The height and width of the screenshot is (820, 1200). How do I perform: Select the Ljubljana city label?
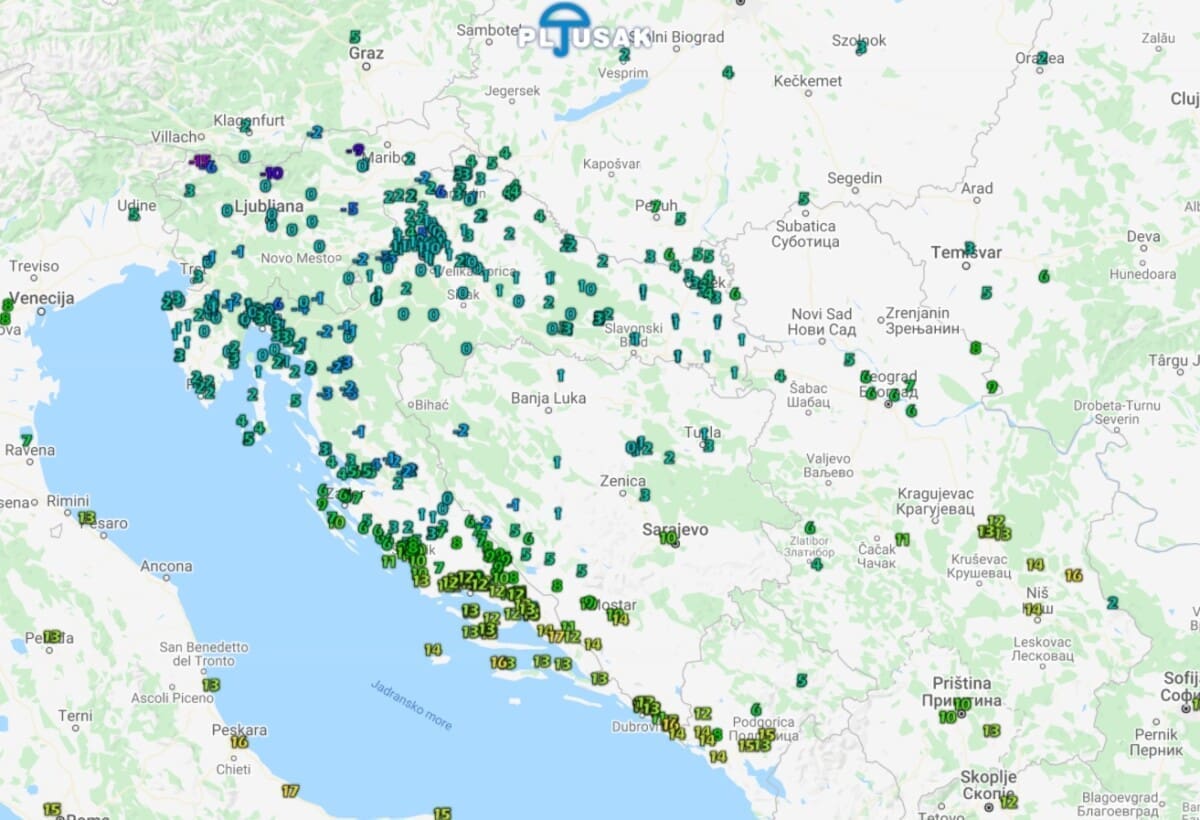[268, 207]
